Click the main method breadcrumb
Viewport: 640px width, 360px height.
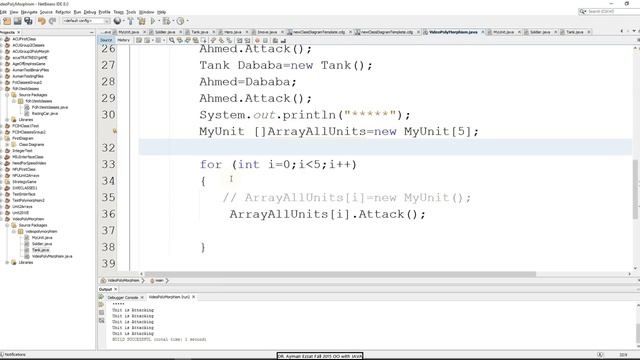click(157, 281)
